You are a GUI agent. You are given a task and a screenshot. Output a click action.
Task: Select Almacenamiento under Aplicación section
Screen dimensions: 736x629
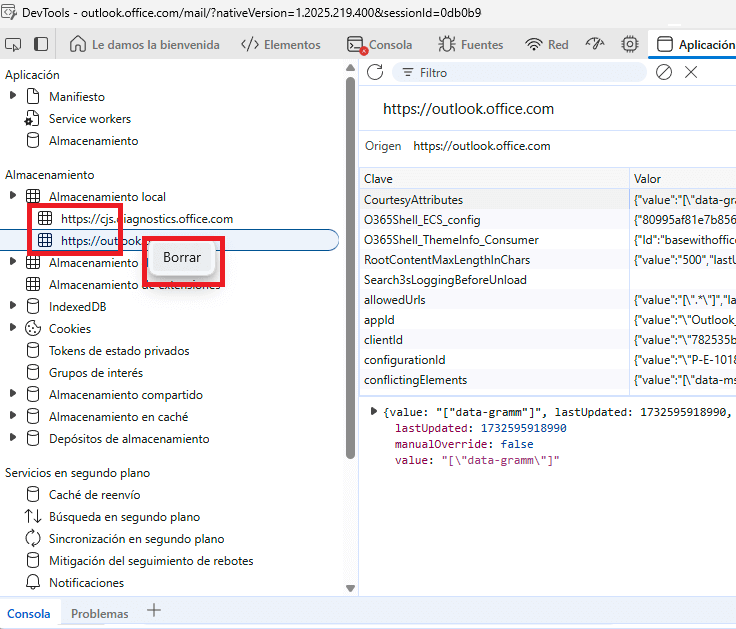point(93,141)
